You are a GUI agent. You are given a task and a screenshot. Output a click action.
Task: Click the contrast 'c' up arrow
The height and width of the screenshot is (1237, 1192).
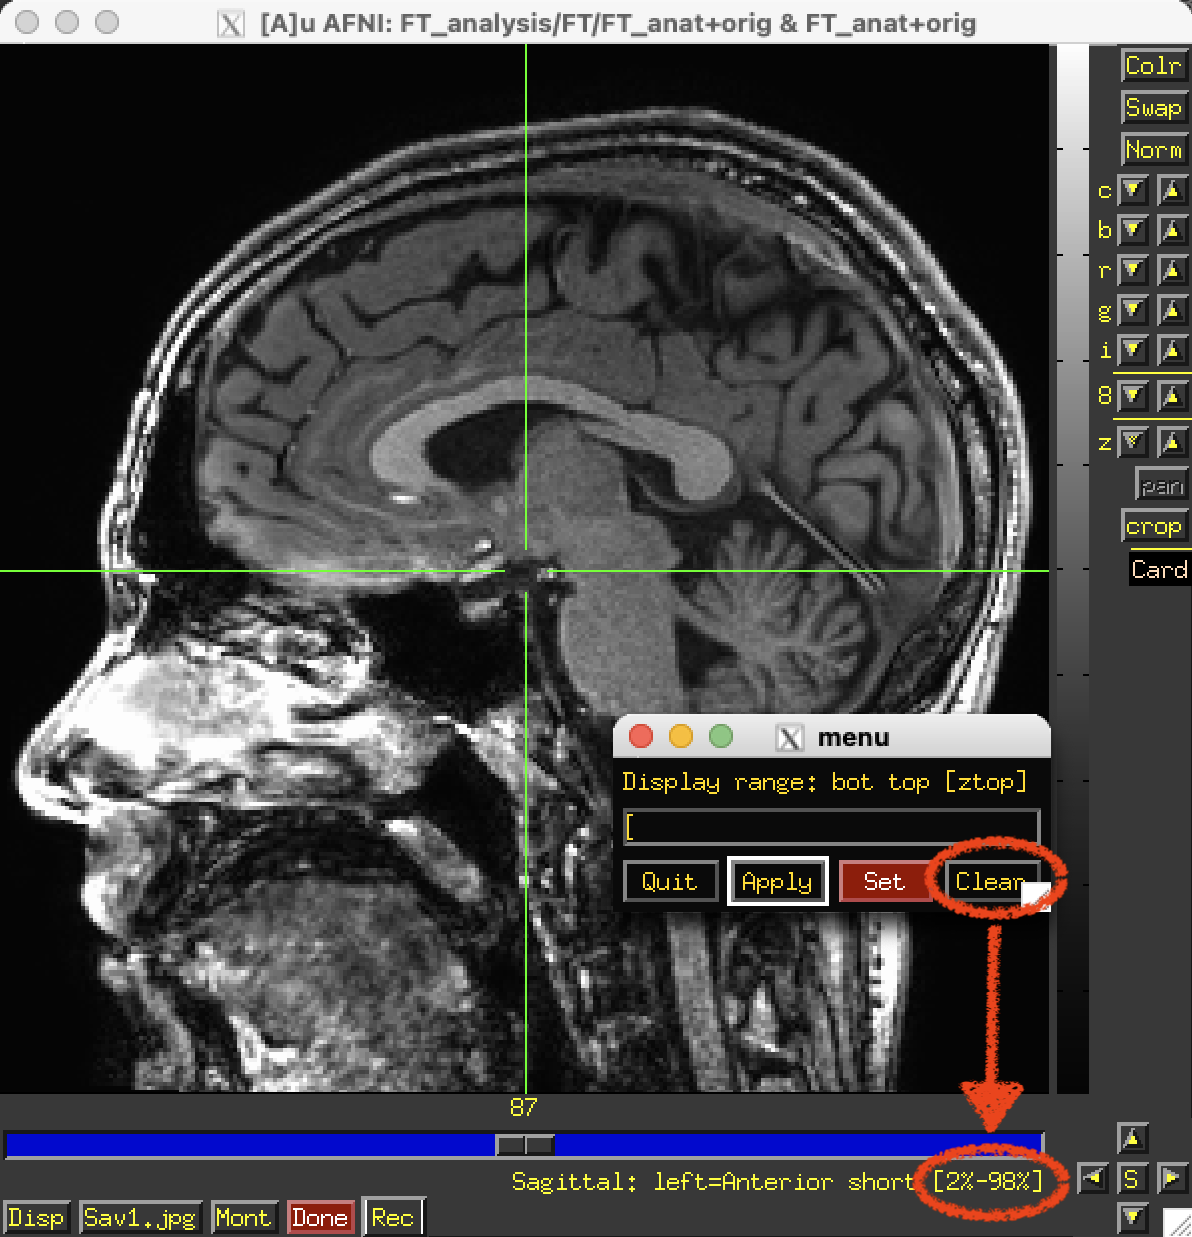(1172, 190)
